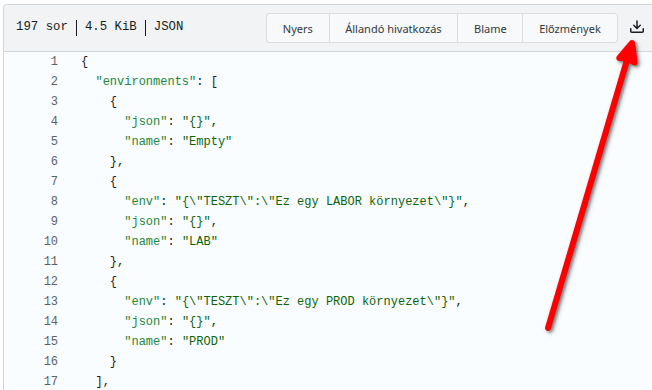Select line number 5
Viewport: 652px width, 390px height.
54,141
